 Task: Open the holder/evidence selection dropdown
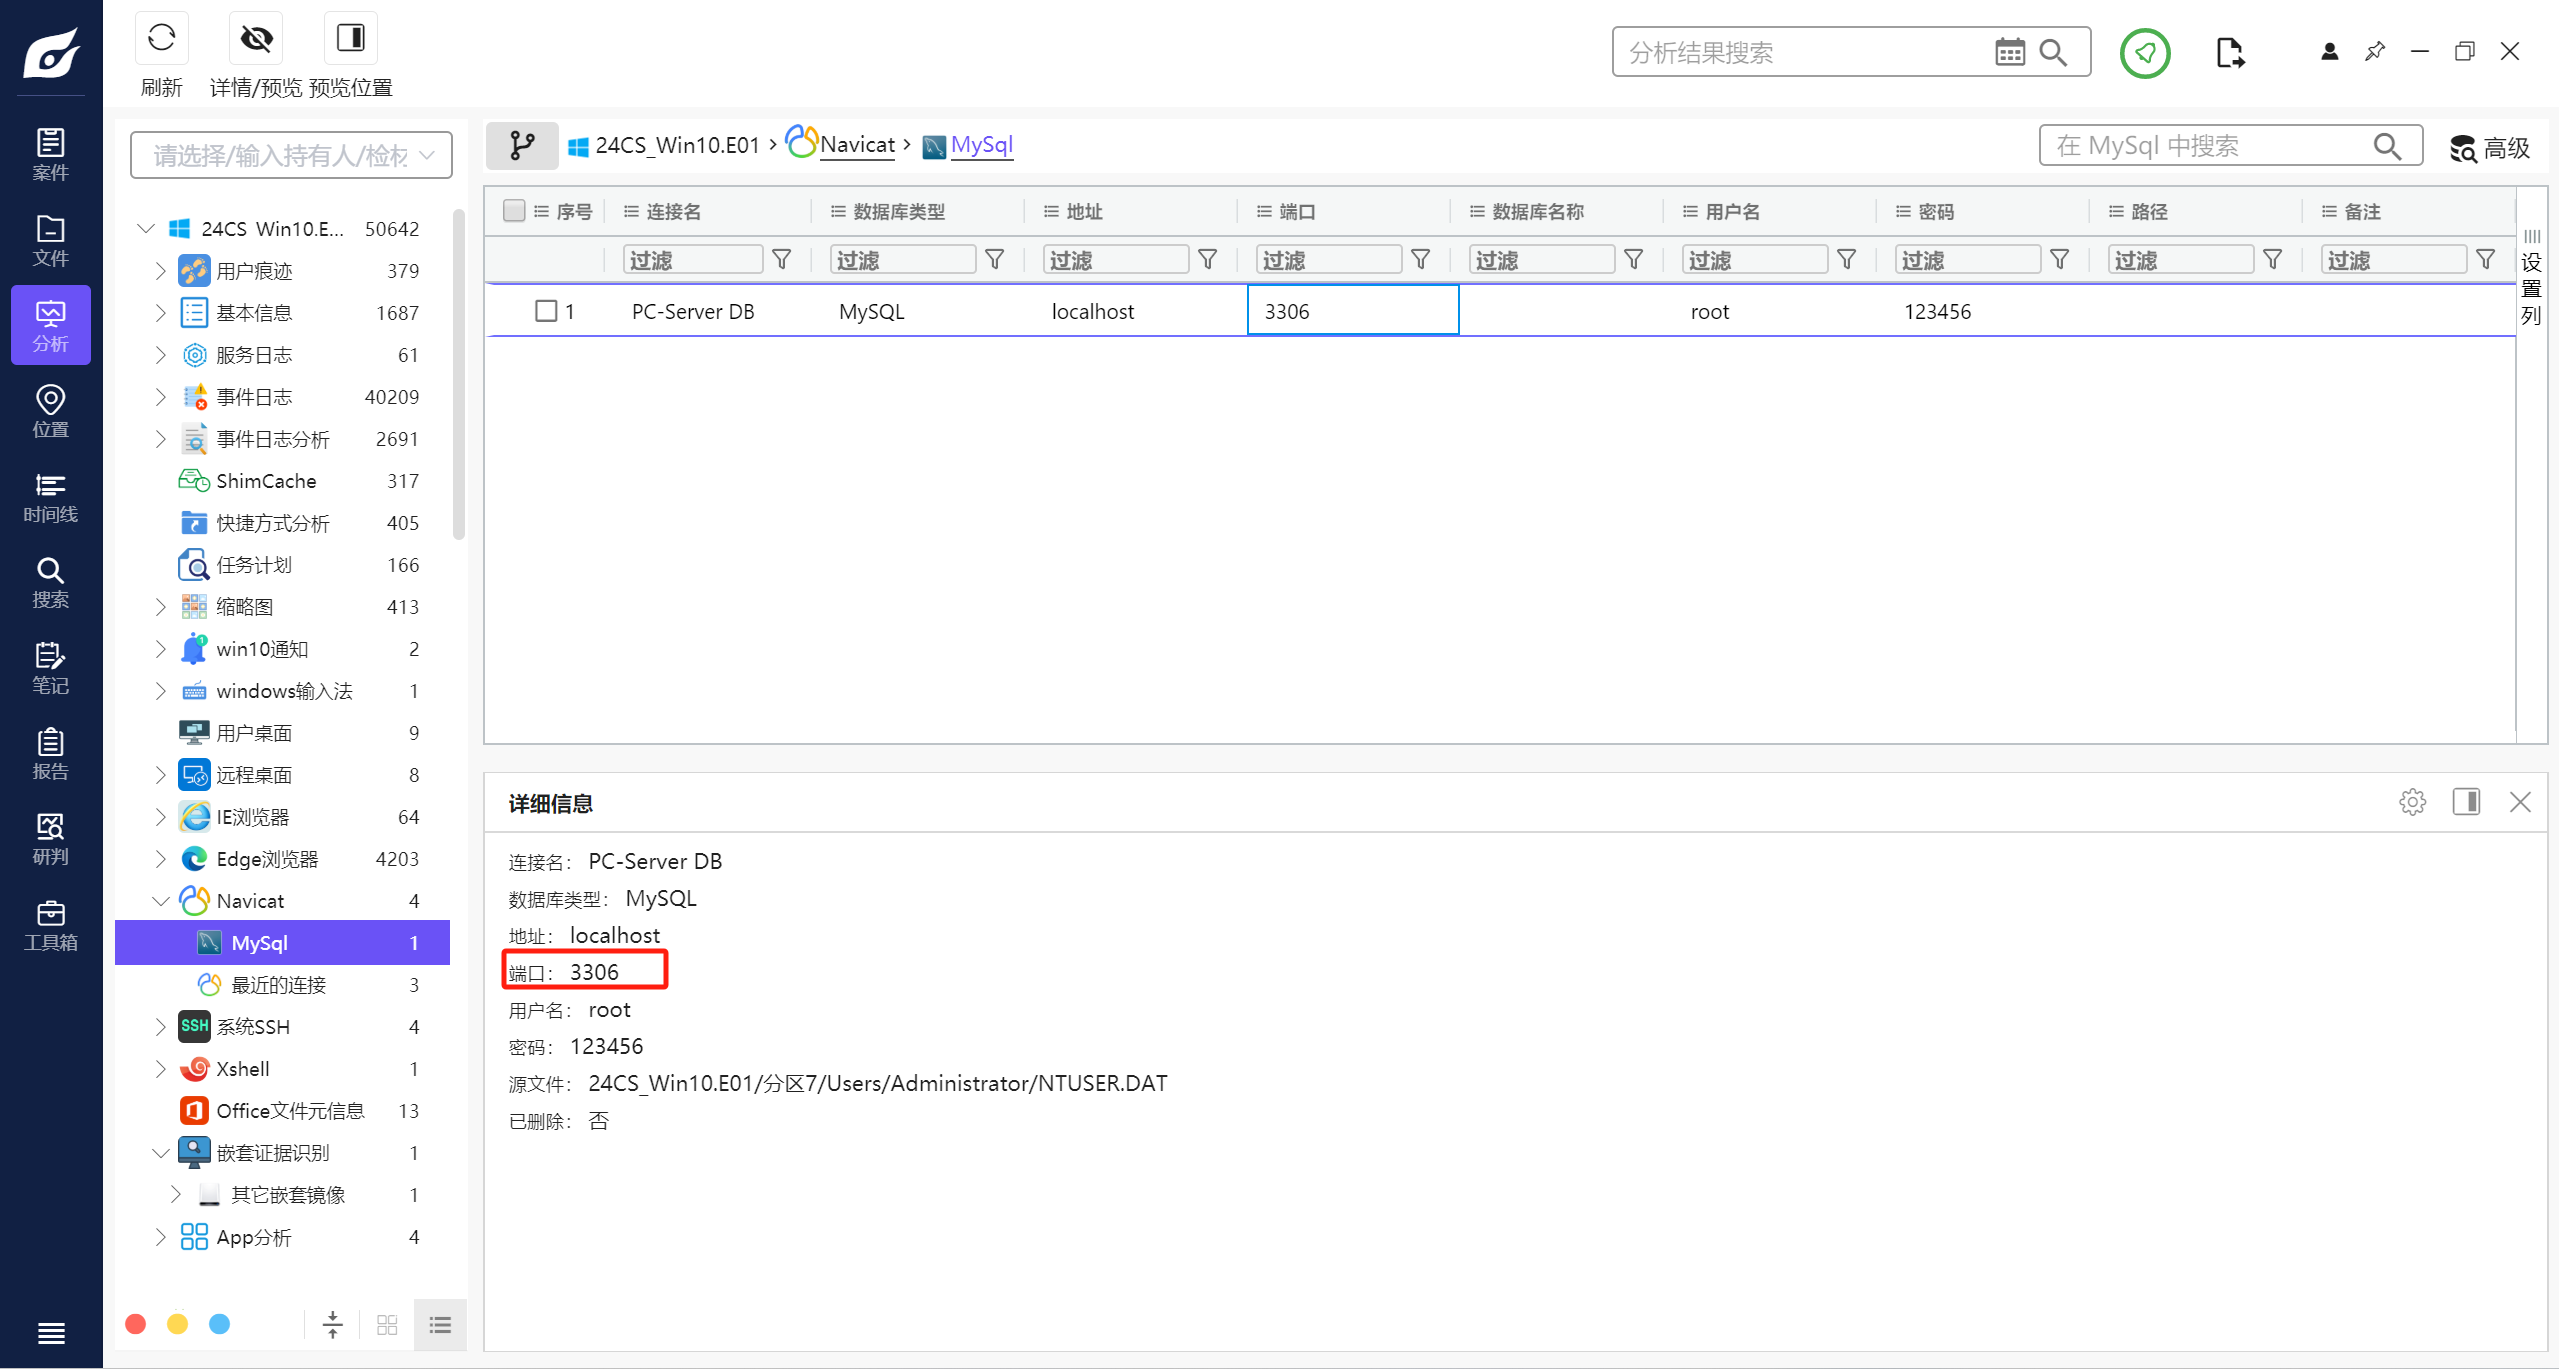[x=291, y=156]
